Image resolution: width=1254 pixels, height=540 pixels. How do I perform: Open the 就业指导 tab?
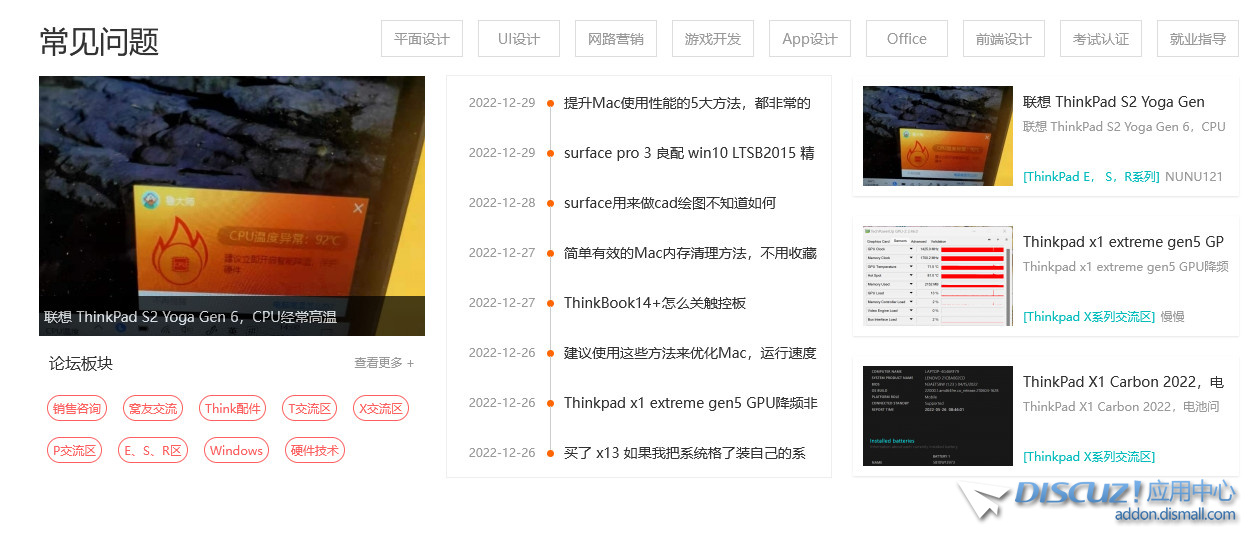click(1198, 39)
